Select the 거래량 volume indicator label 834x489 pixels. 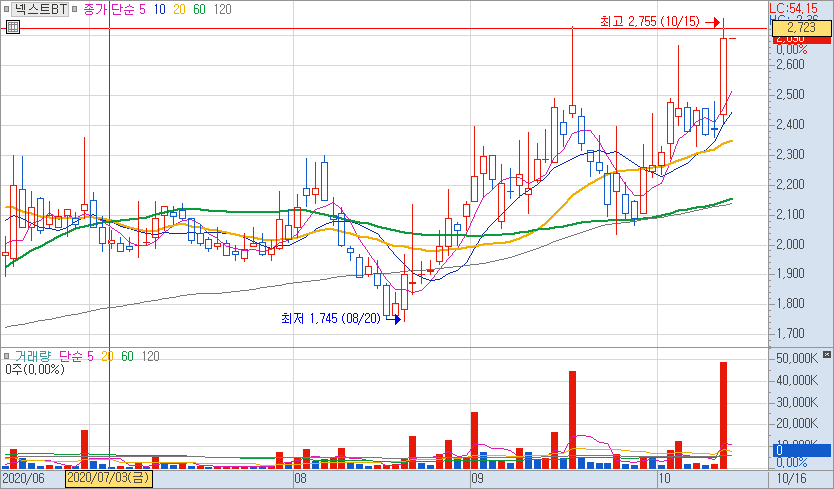coord(32,356)
